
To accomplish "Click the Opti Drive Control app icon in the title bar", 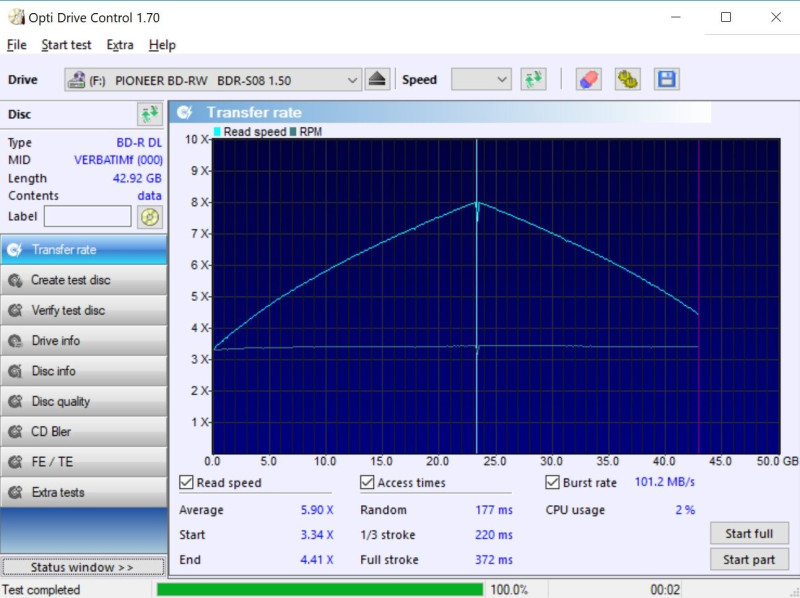I will click(x=16, y=17).
